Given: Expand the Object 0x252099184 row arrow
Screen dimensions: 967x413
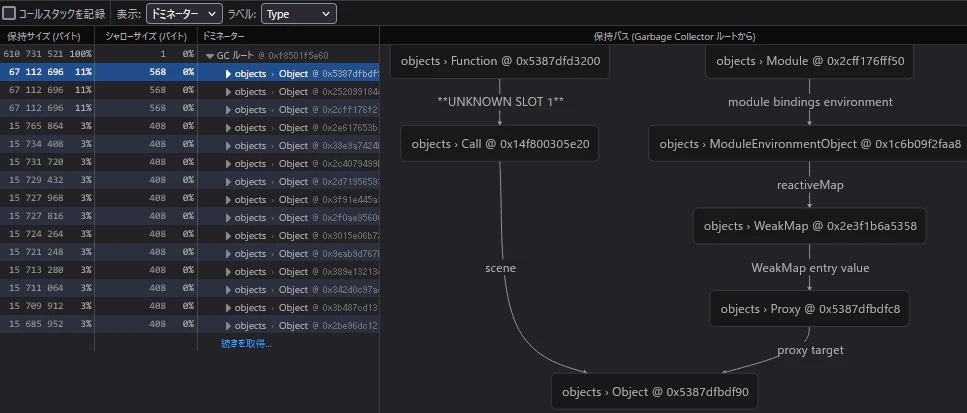Looking at the screenshot, I should pos(229,92).
